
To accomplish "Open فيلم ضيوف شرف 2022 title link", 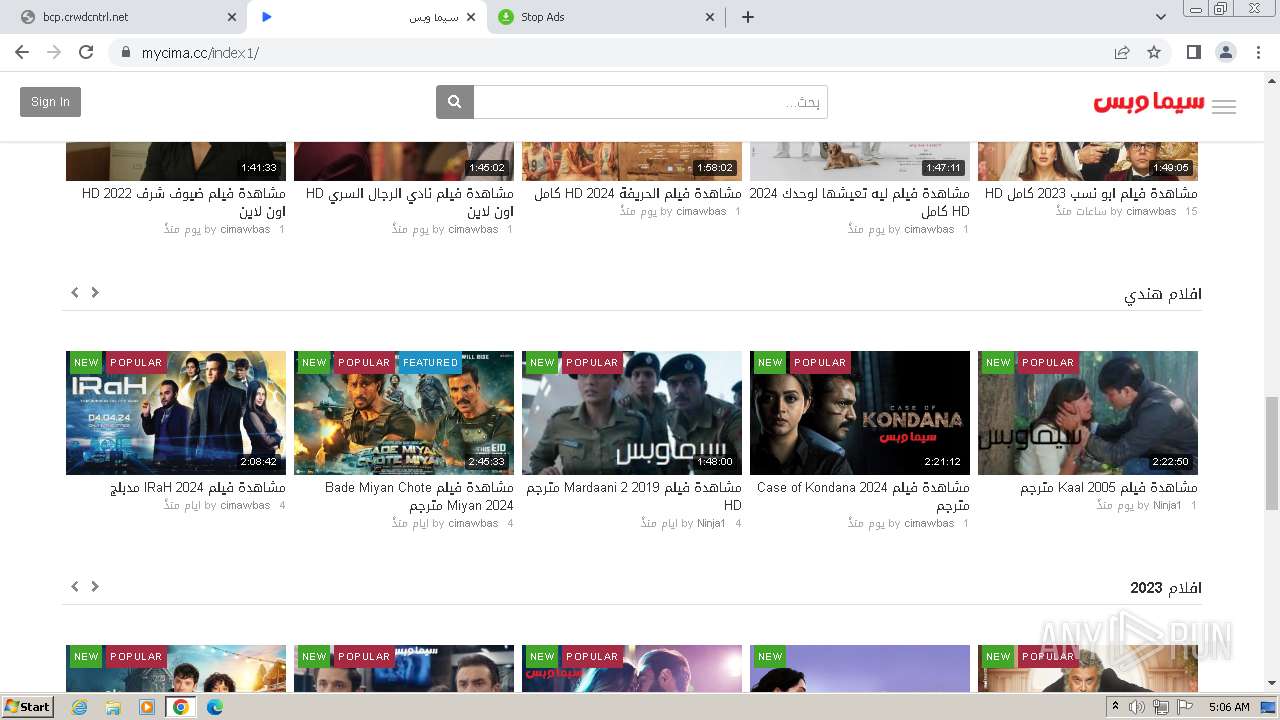I will [x=184, y=203].
